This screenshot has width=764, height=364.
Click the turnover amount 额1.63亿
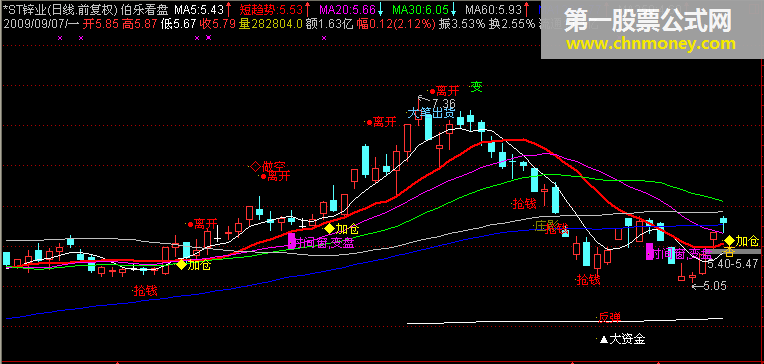point(329,23)
